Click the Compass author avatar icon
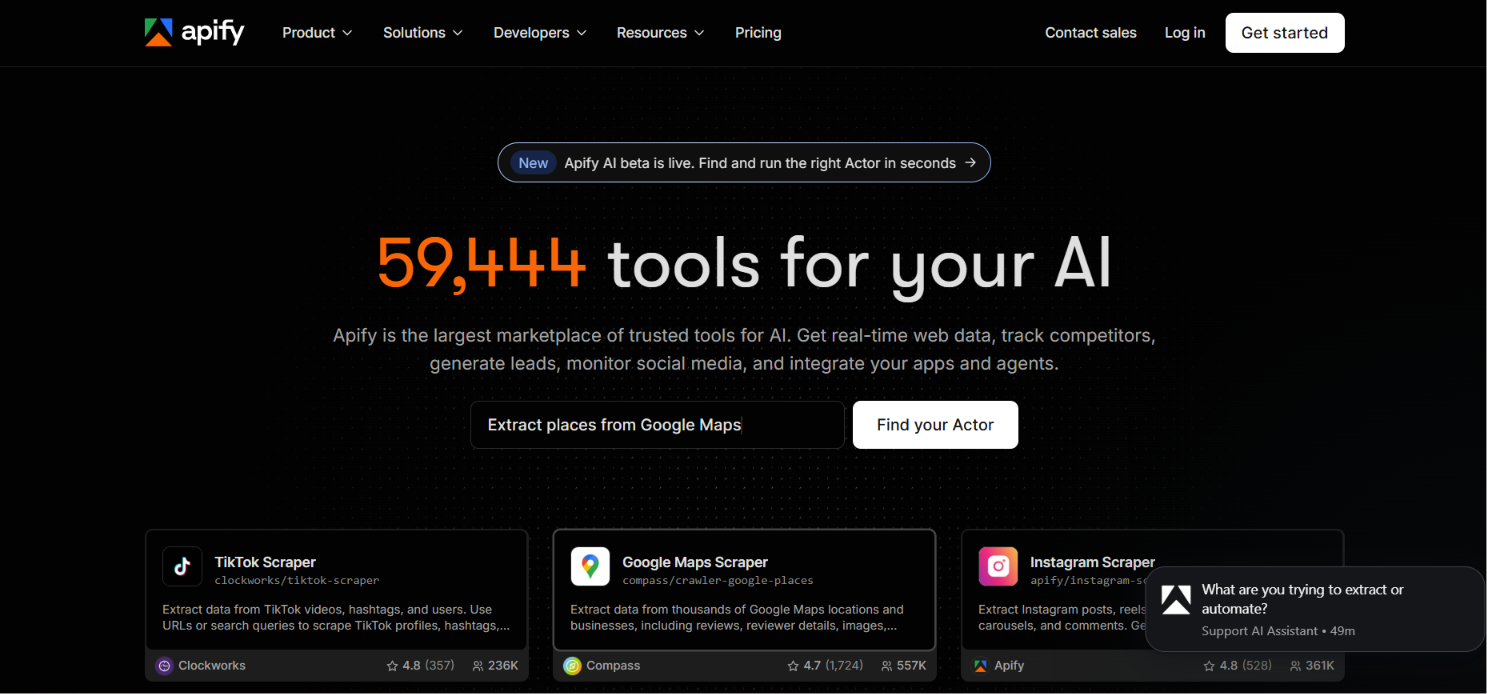Image resolution: width=1487 pixels, height=694 pixels. coord(572,666)
